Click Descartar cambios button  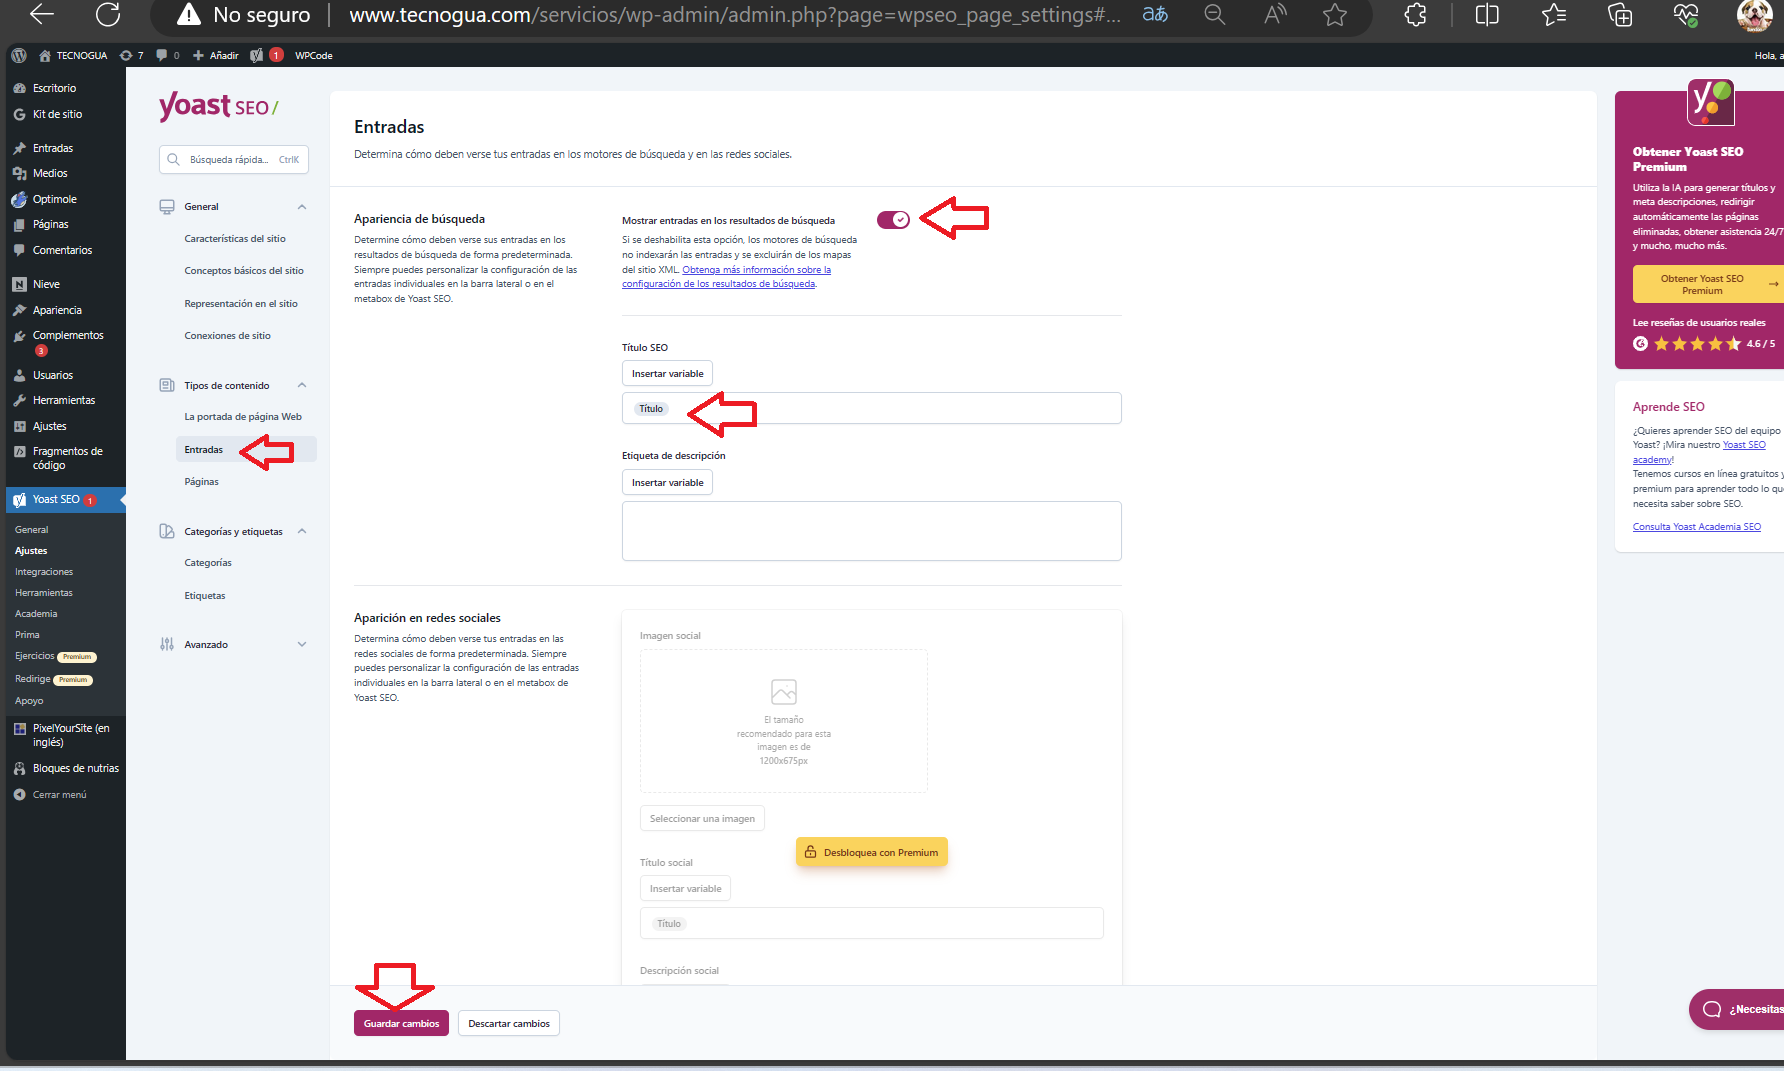(509, 1023)
